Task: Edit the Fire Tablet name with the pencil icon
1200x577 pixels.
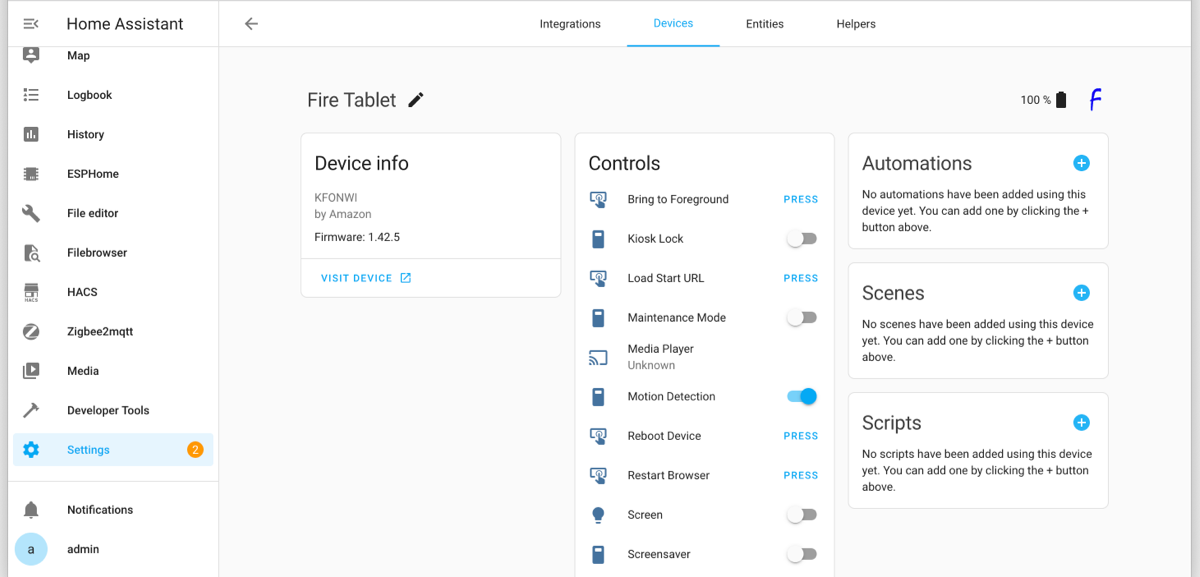Action: point(416,99)
